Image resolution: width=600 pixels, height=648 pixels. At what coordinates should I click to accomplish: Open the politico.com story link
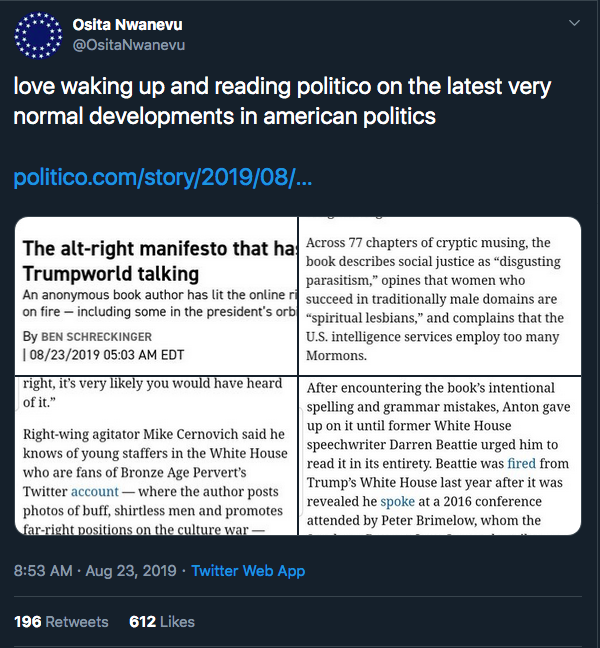click(x=163, y=180)
